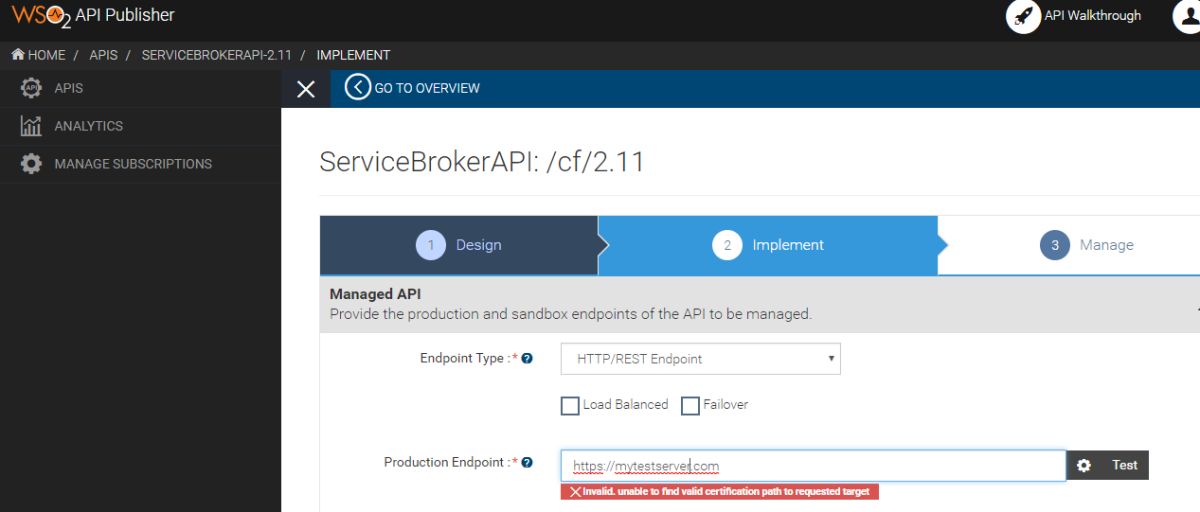
Task: Click the API Walkthrough text link
Action: [1092, 16]
